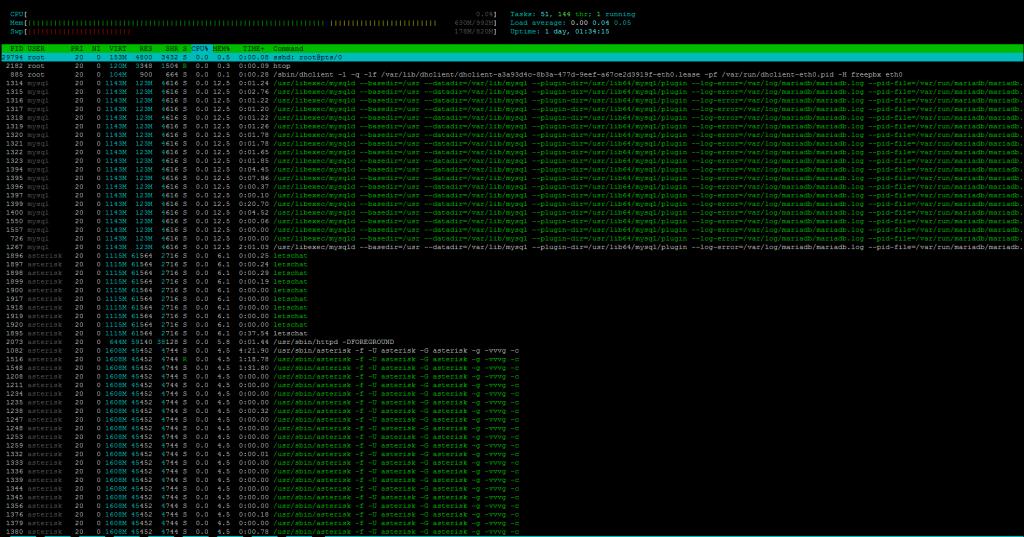The width and height of the screenshot is (1024, 537).
Task: Select mysqld thread row with PID 1314
Action: pos(512,83)
